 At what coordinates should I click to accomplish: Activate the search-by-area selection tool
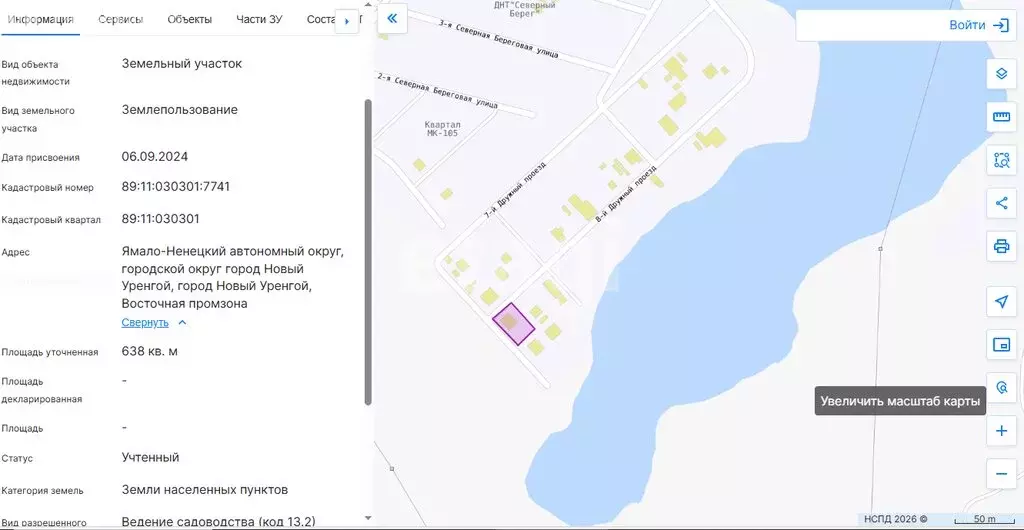pyautogui.click(x=1001, y=160)
